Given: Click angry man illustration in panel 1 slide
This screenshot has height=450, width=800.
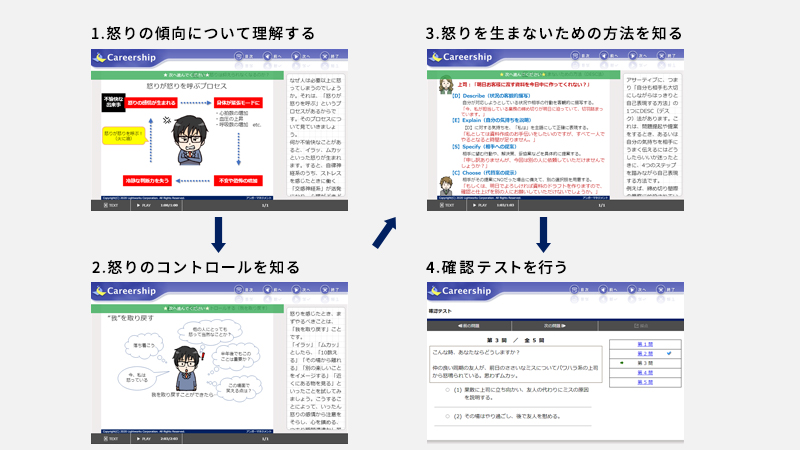Looking at the screenshot, I should (x=189, y=140).
